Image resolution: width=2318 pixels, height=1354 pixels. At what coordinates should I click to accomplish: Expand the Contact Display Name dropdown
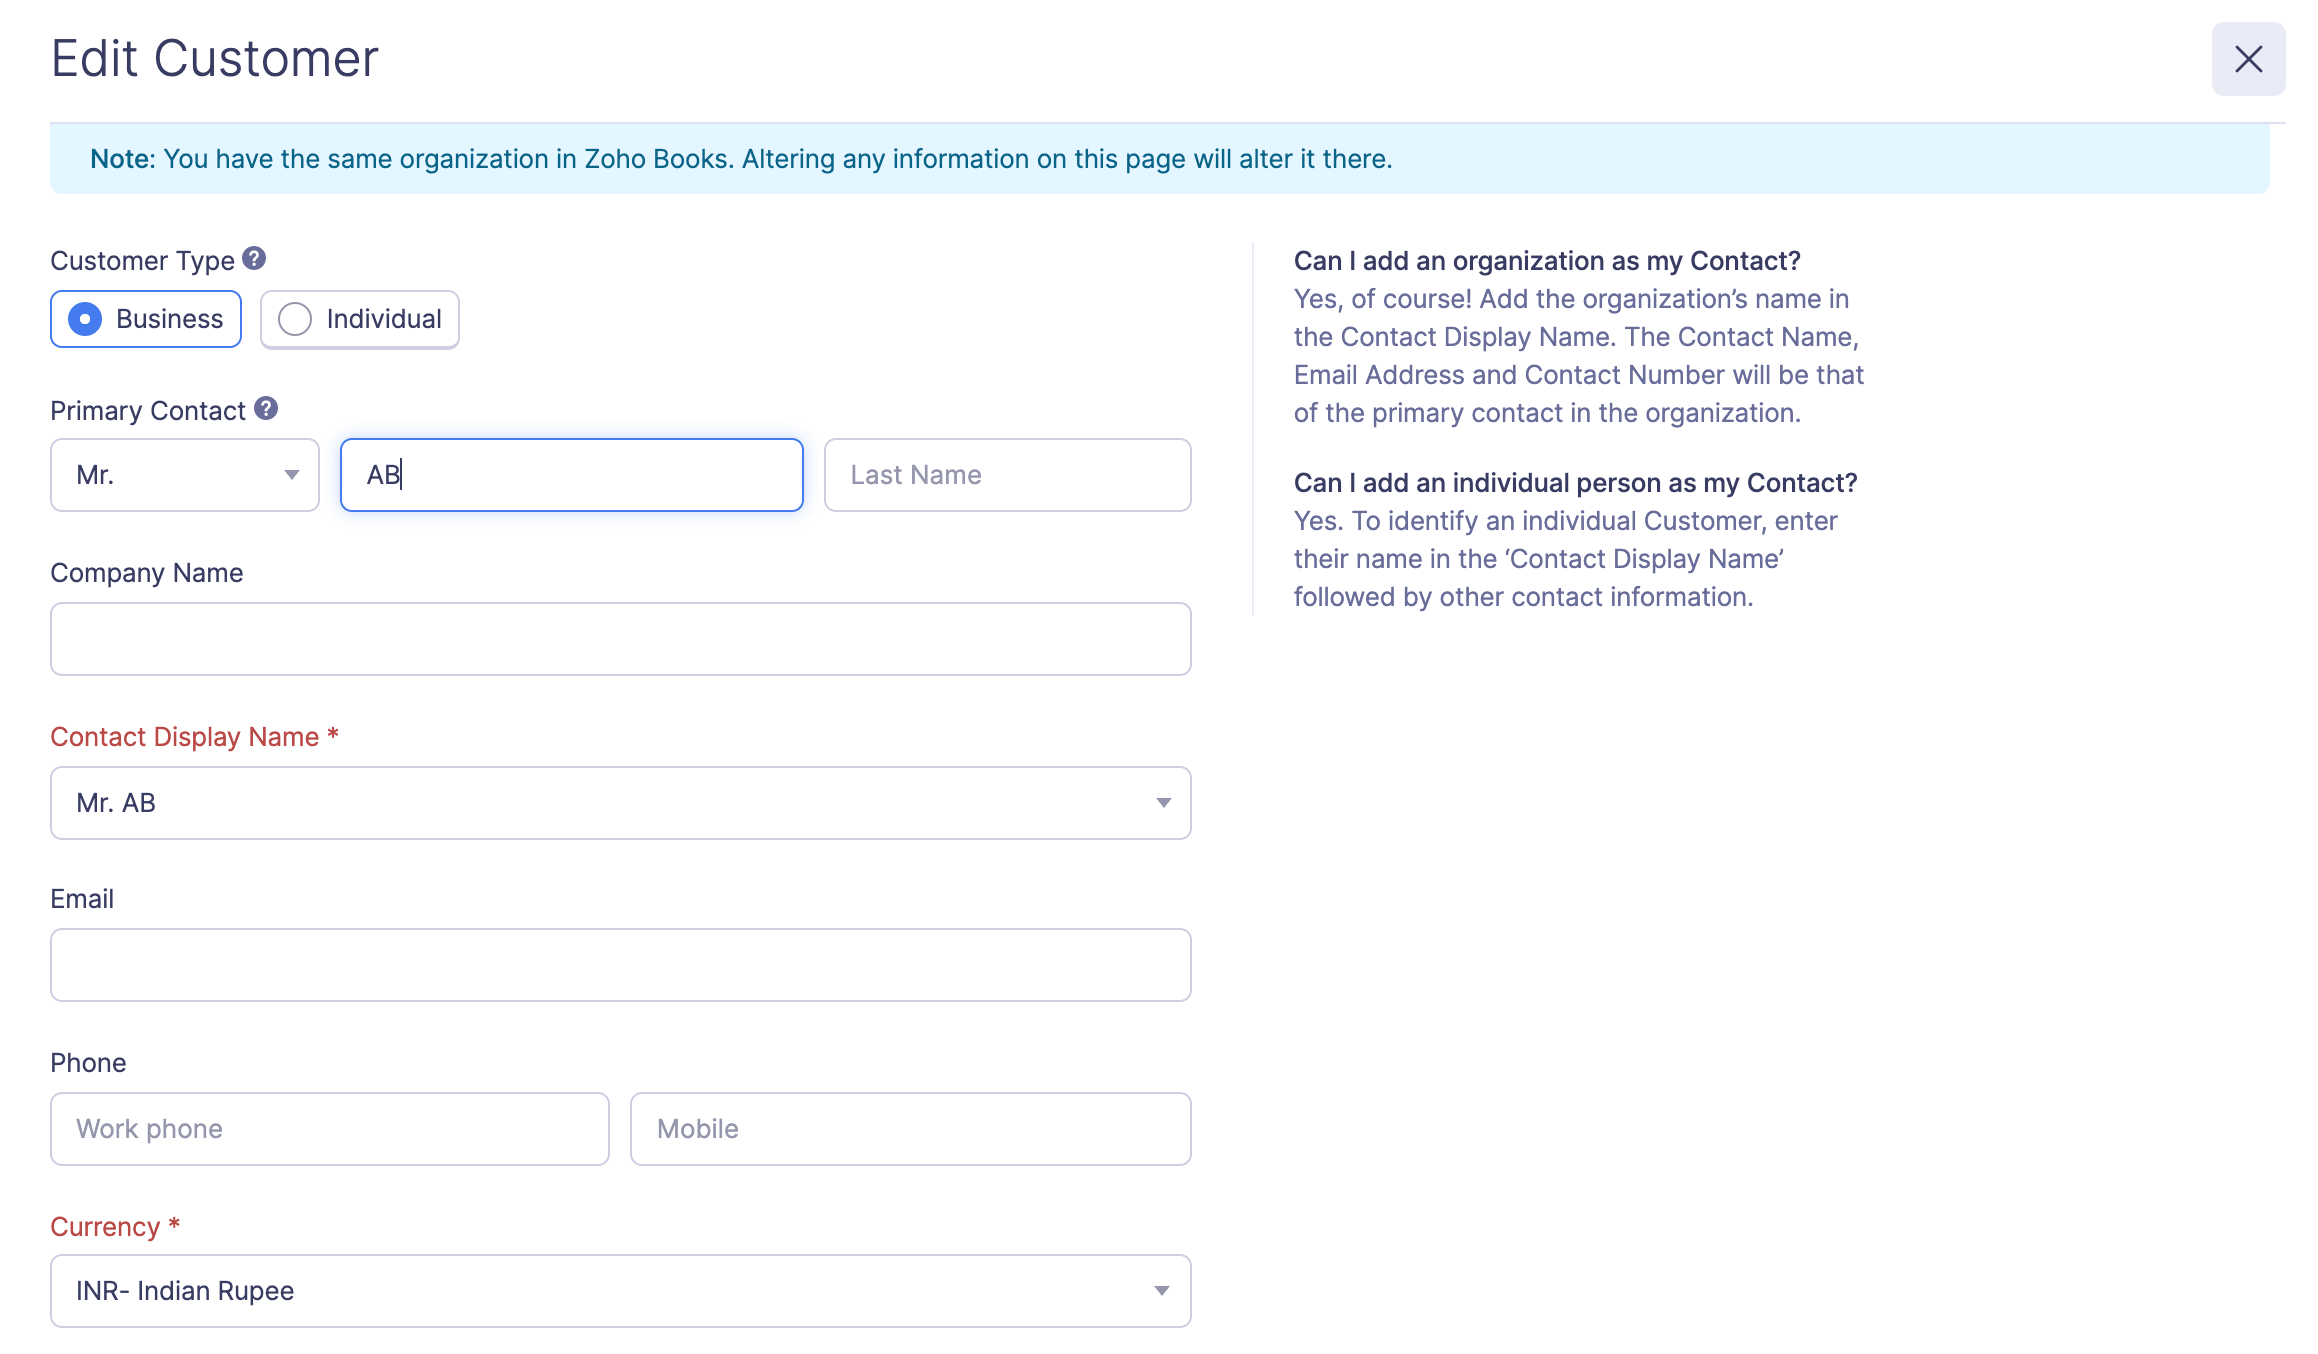[x=620, y=803]
